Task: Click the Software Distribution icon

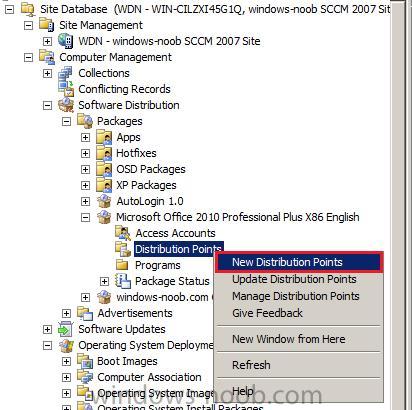Action: [x=66, y=105]
